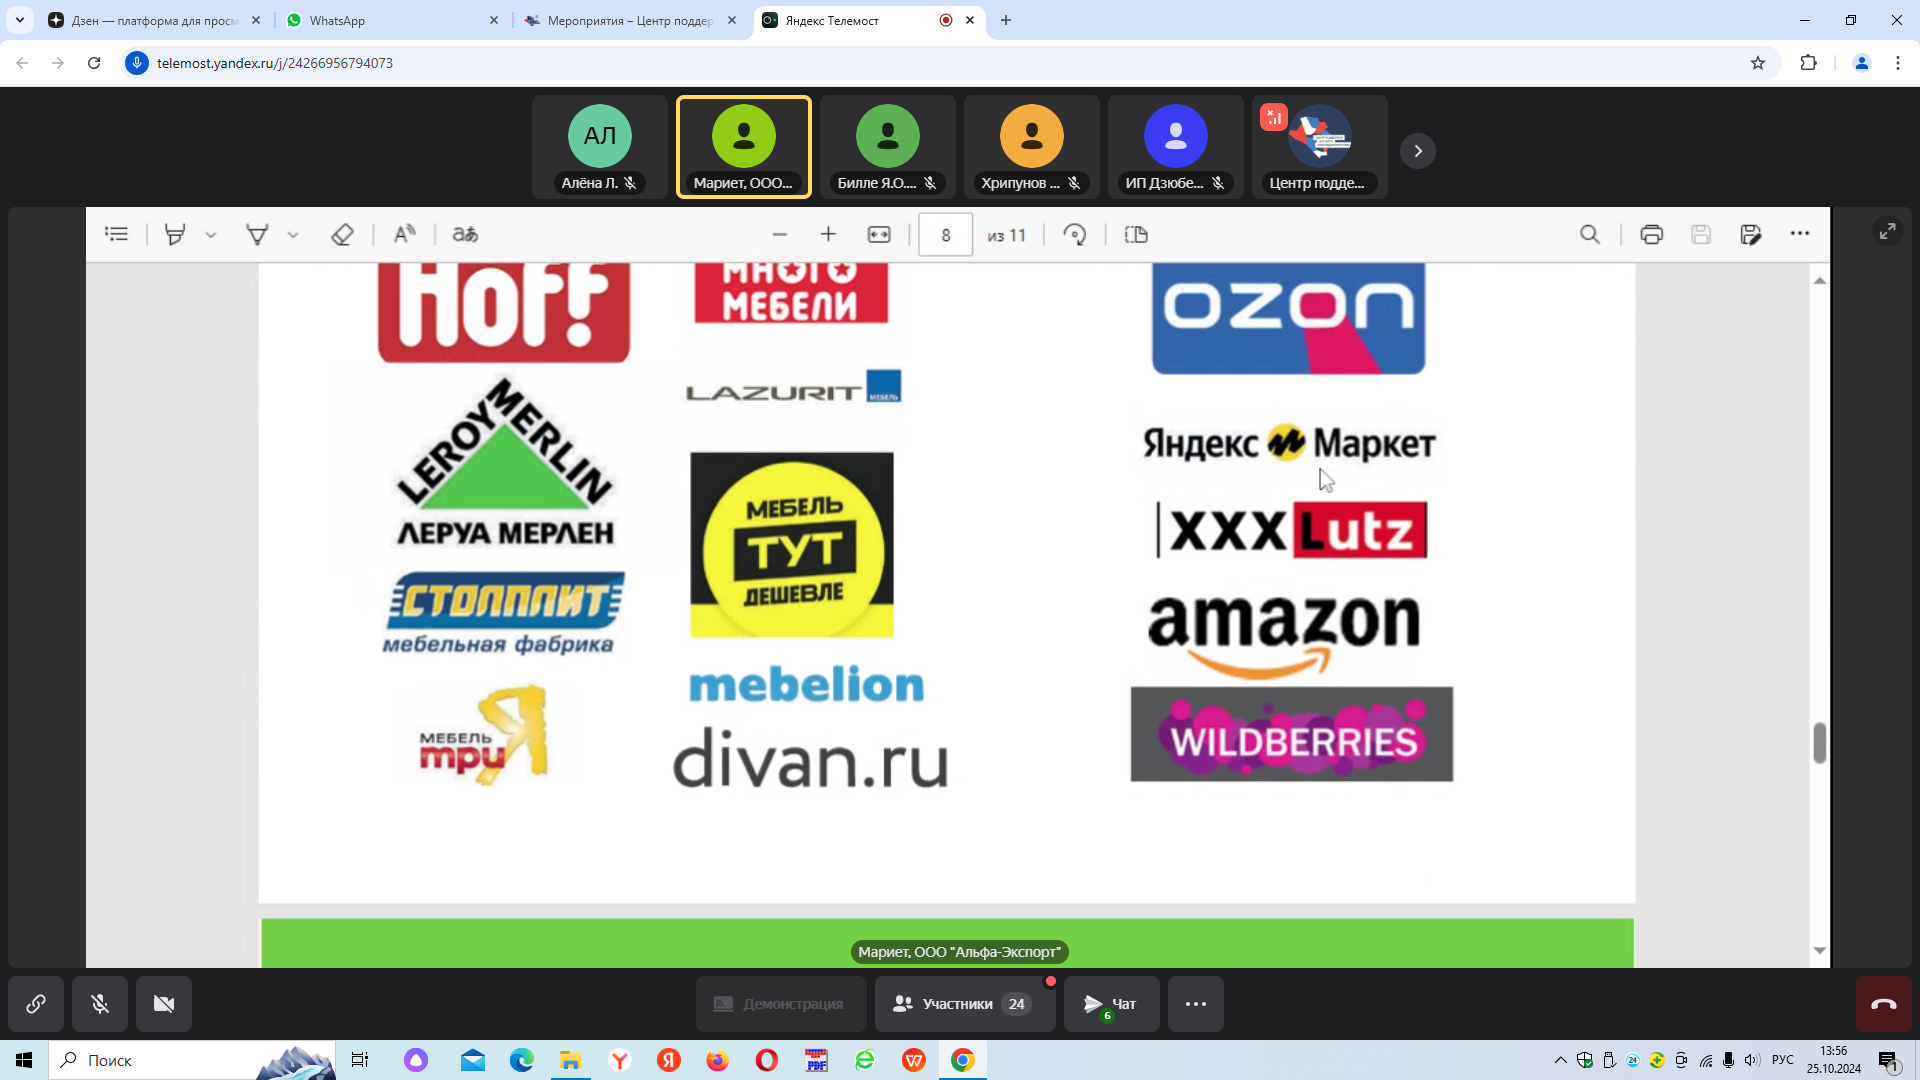Click the rotate page icon
1920x1080 pixels.
click(1075, 234)
